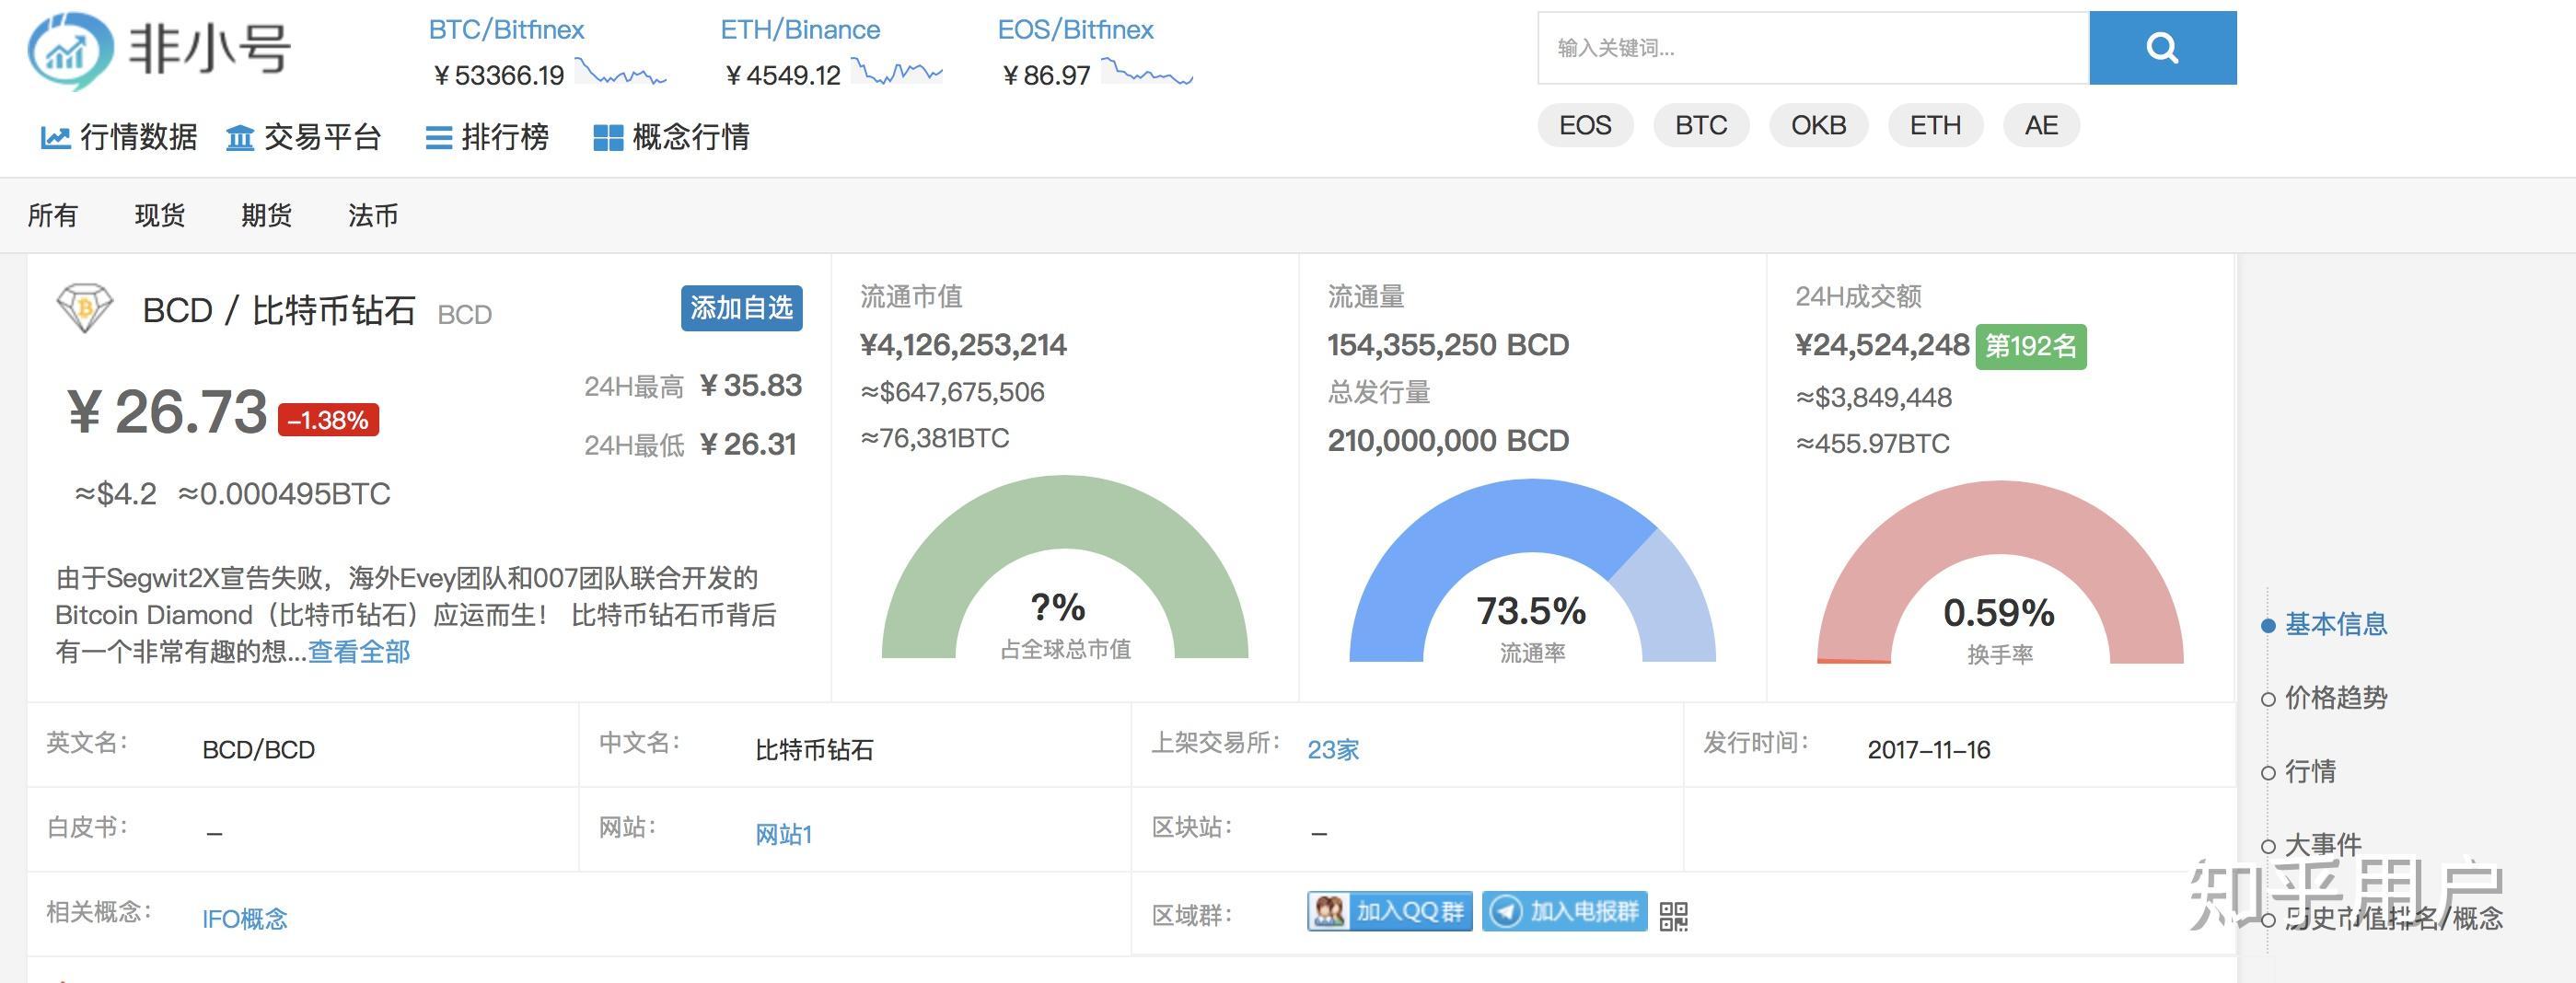Click the AE hot keyword tag
Image resolution: width=2576 pixels, height=983 pixels.
click(x=2041, y=126)
